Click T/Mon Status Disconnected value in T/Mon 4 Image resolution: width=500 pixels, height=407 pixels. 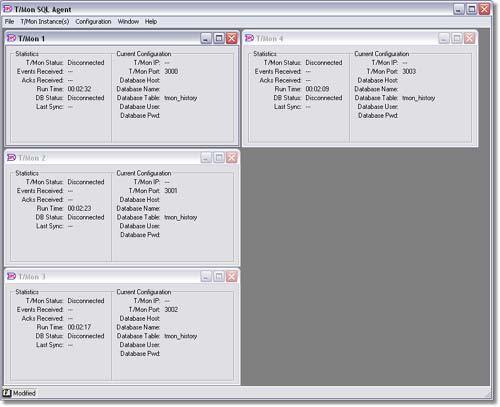tap(324, 63)
